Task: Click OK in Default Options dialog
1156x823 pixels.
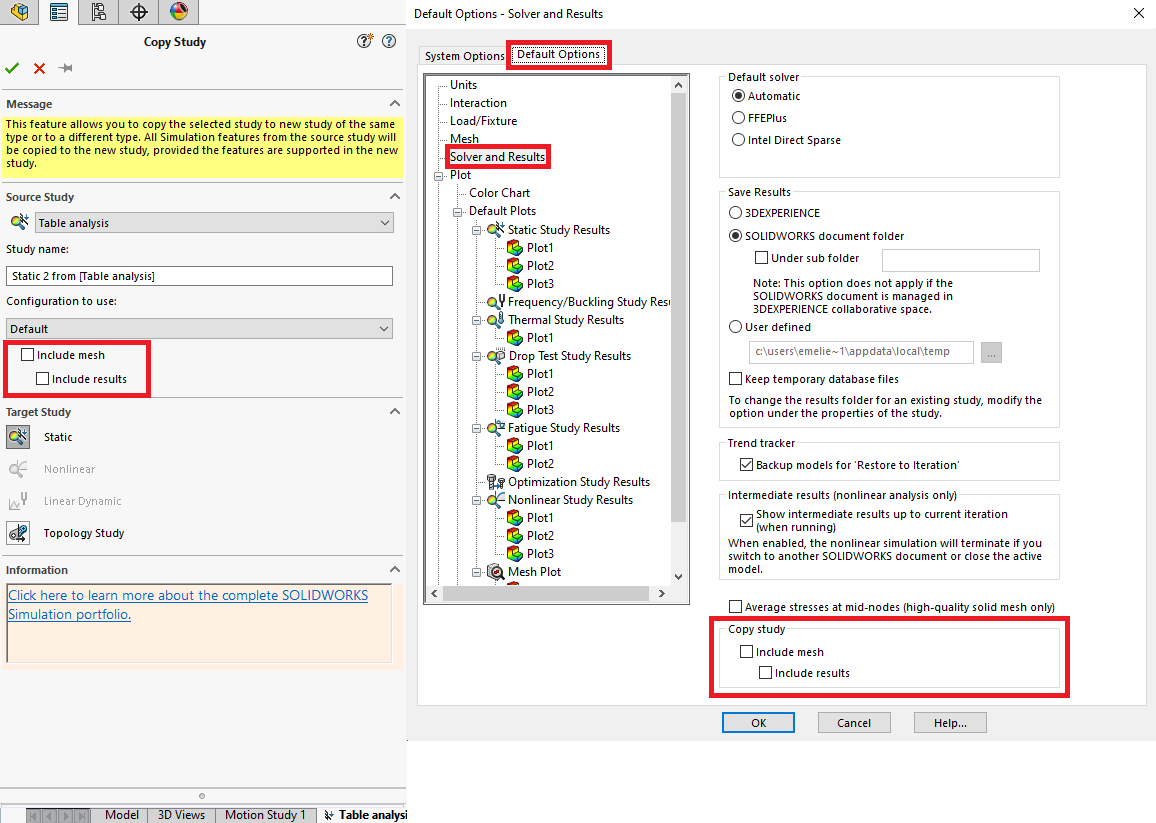Action: pos(758,723)
